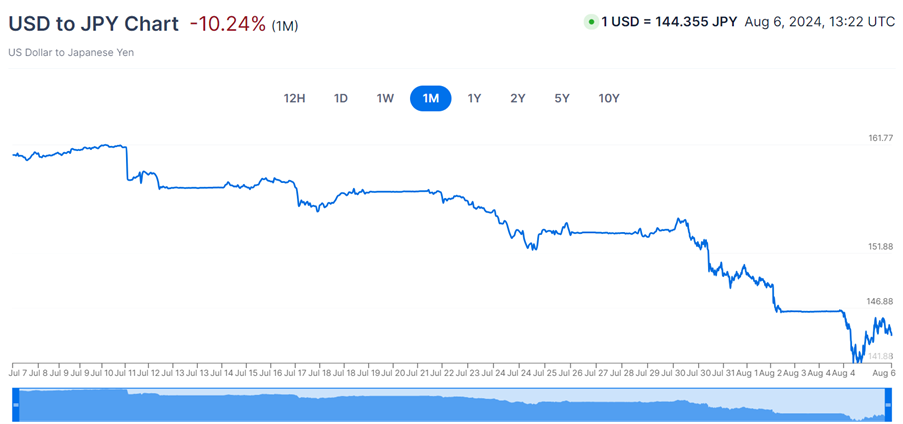Switch chart to 1D range

pos(341,98)
